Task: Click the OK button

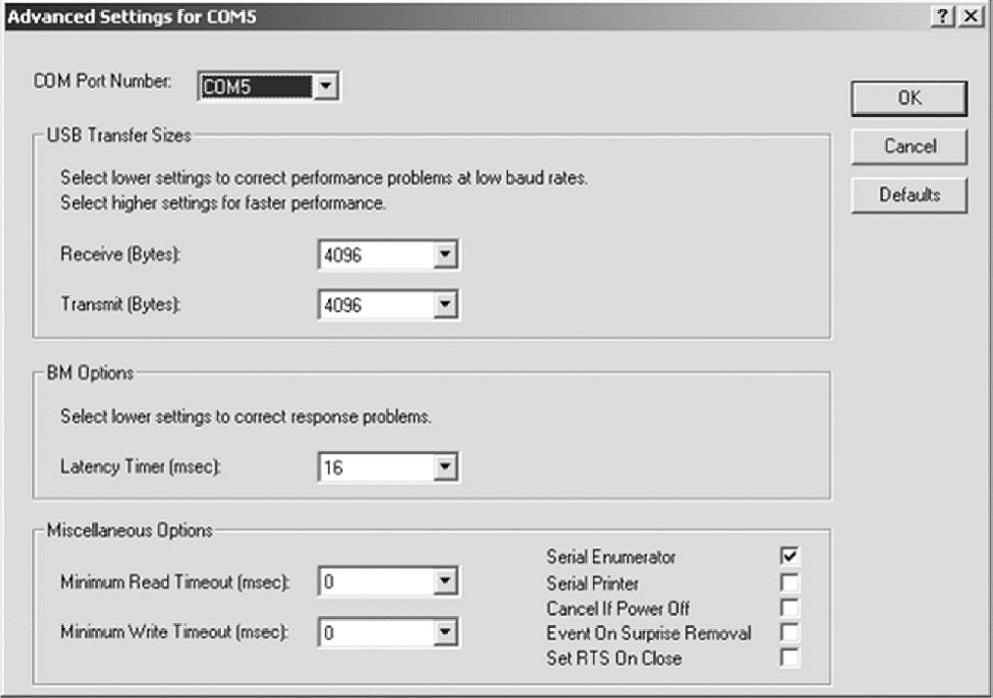Action: 909,98
